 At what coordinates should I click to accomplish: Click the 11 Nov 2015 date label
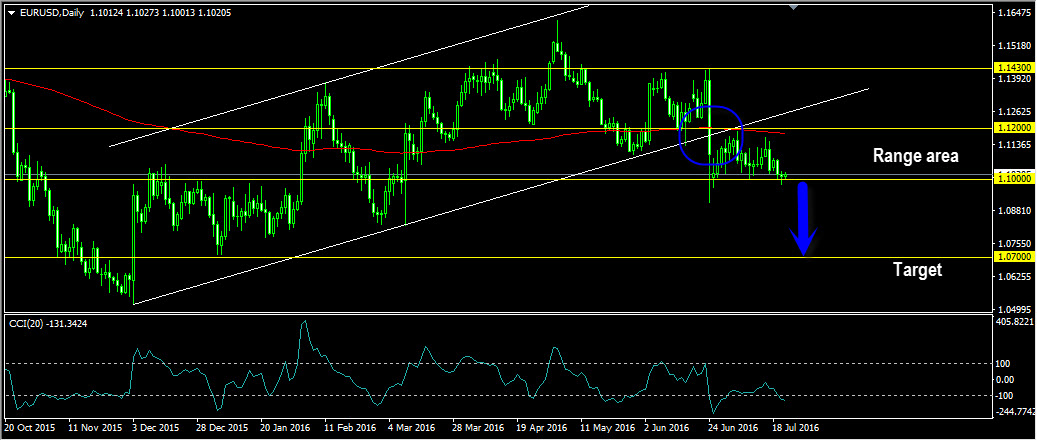click(95, 427)
